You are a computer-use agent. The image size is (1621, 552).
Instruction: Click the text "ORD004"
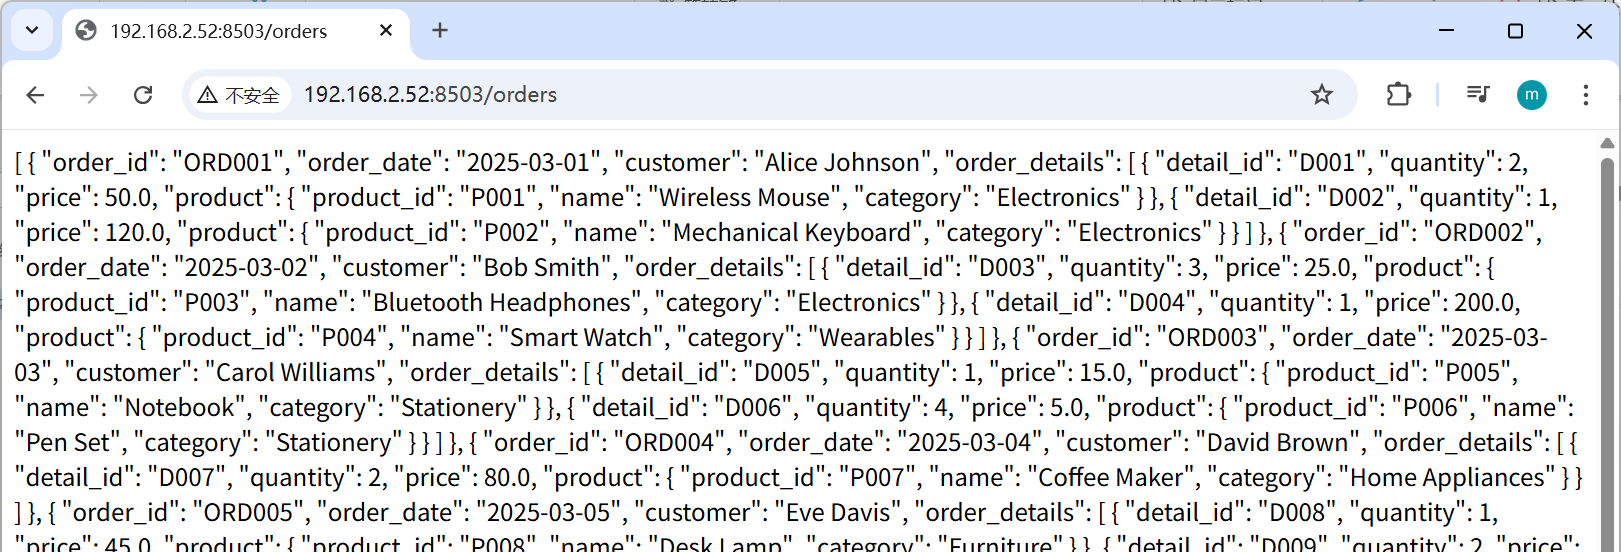pos(670,442)
